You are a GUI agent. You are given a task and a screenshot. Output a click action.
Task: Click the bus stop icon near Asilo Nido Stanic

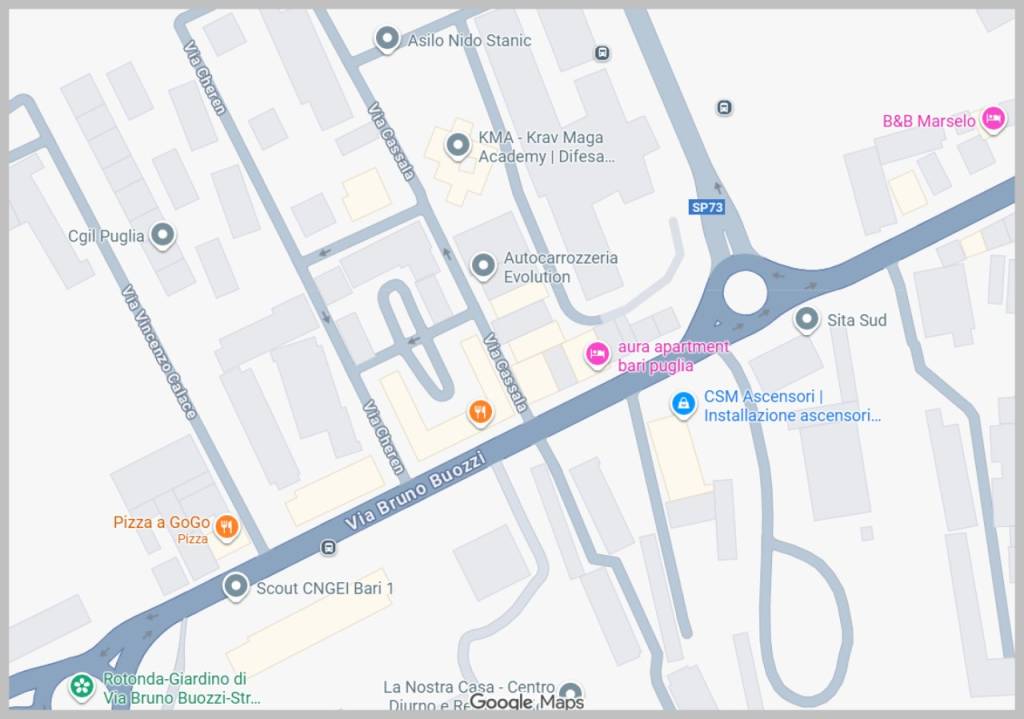602,53
